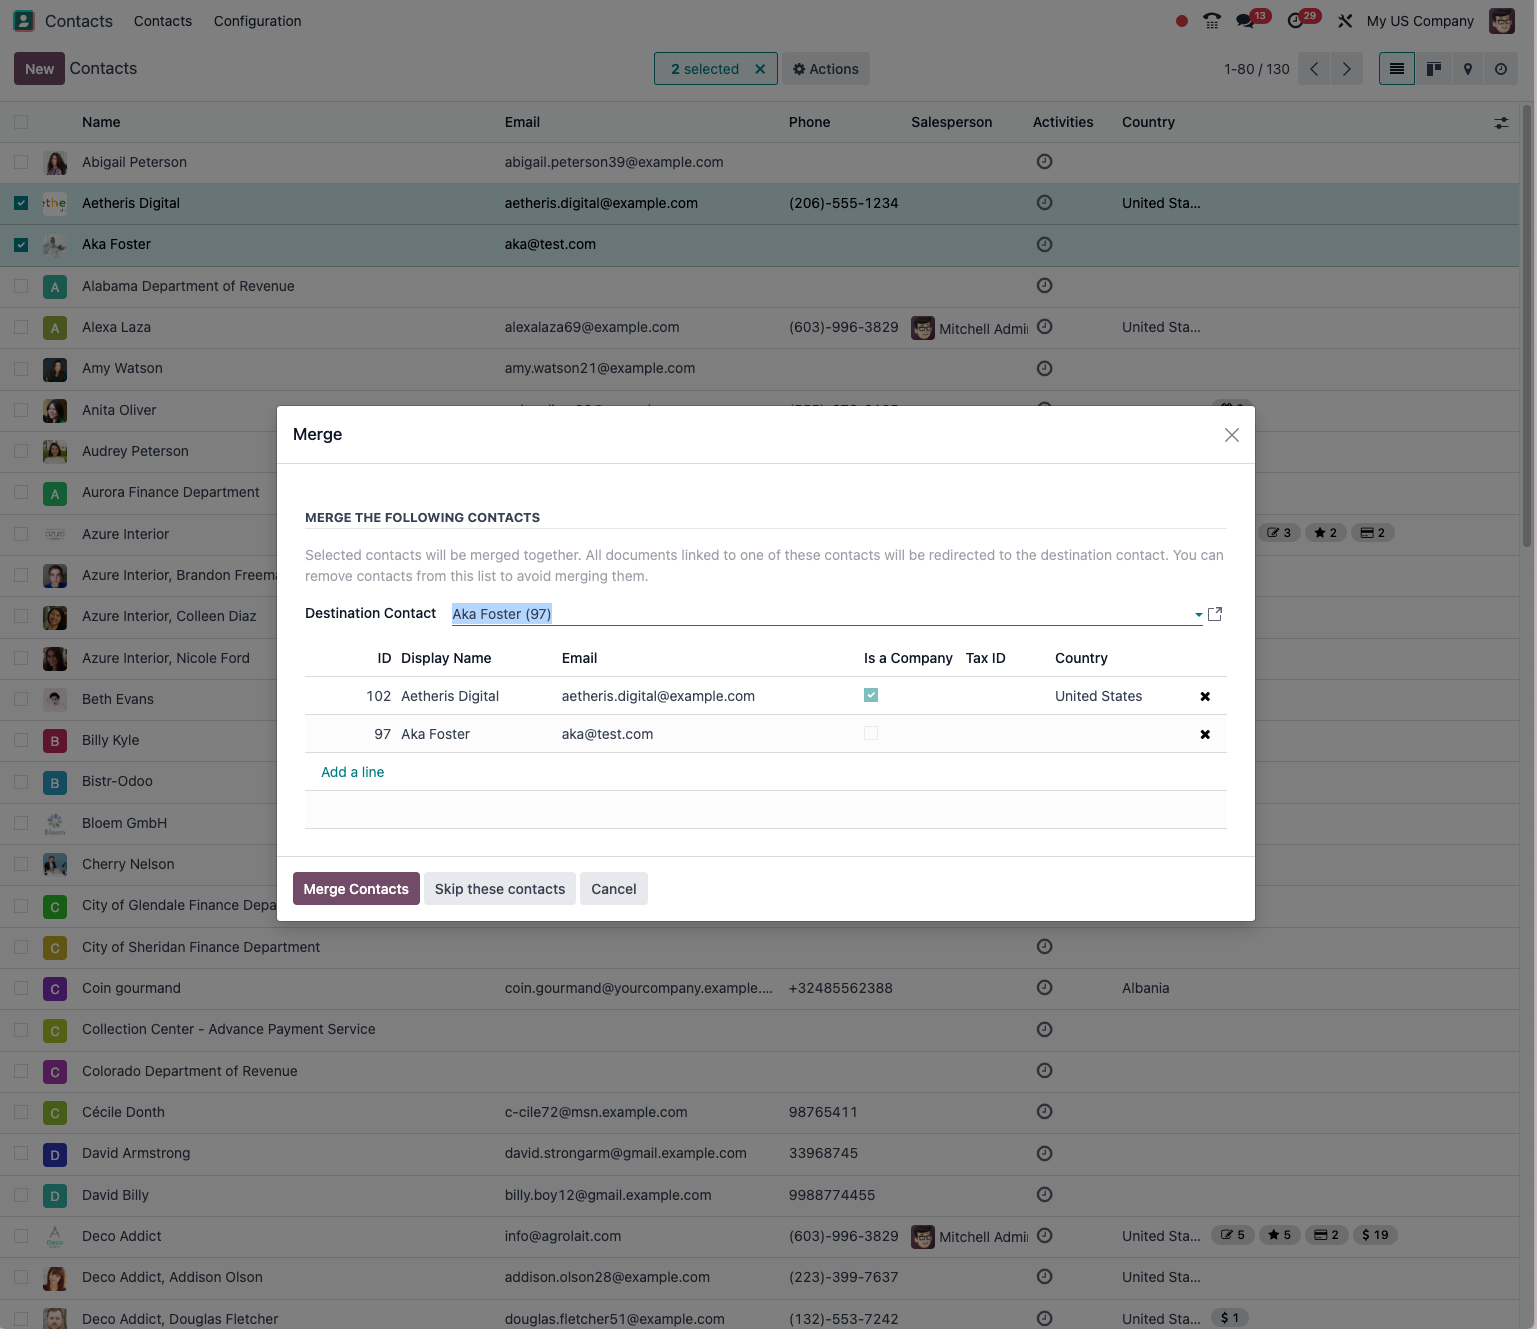The width and height of the screenshot is (1537, 1329).
Task: Open the activities clock icon with badge 29
Action: [x=1297, y=21]
